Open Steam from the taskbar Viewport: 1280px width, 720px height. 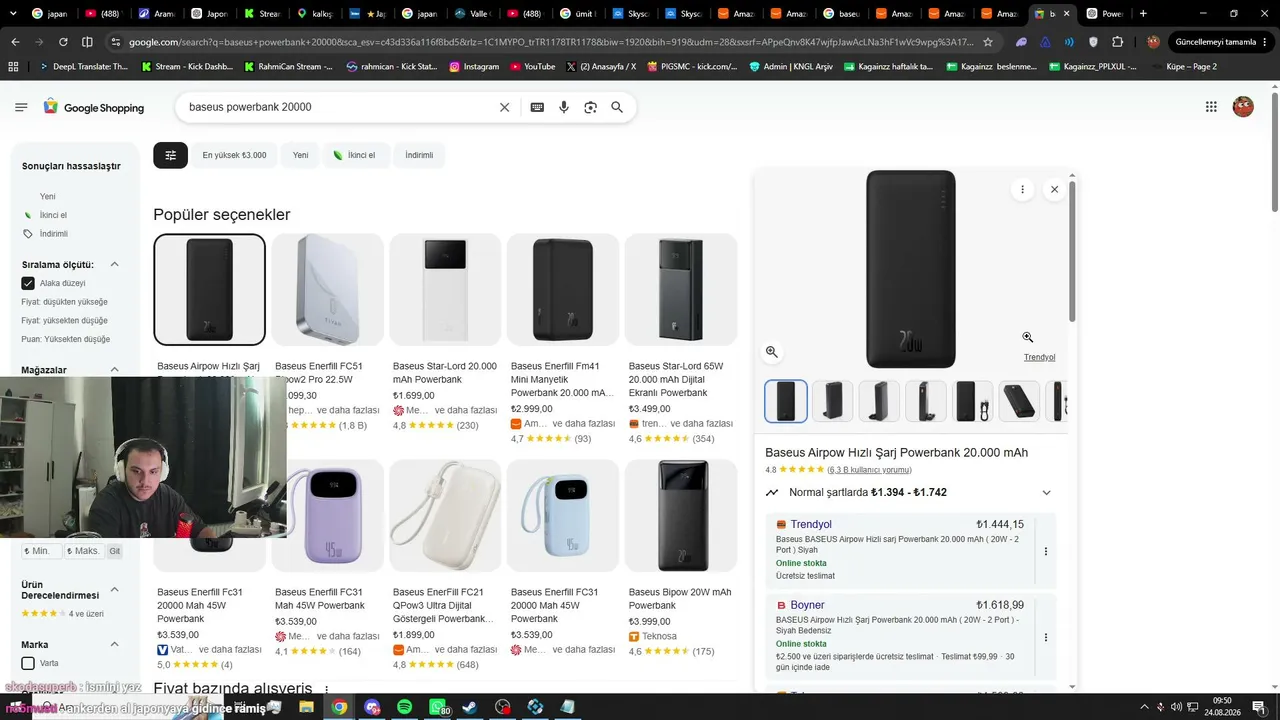click(470, 707)
